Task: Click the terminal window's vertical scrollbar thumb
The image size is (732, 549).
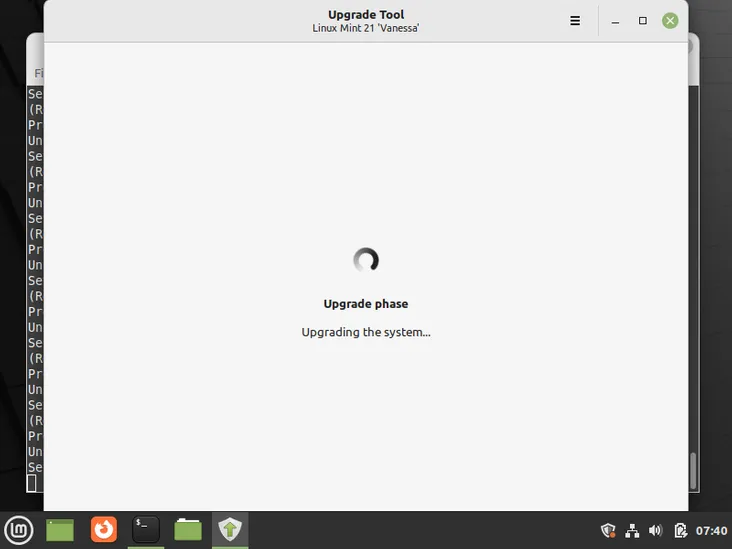Action: (693, 470)
